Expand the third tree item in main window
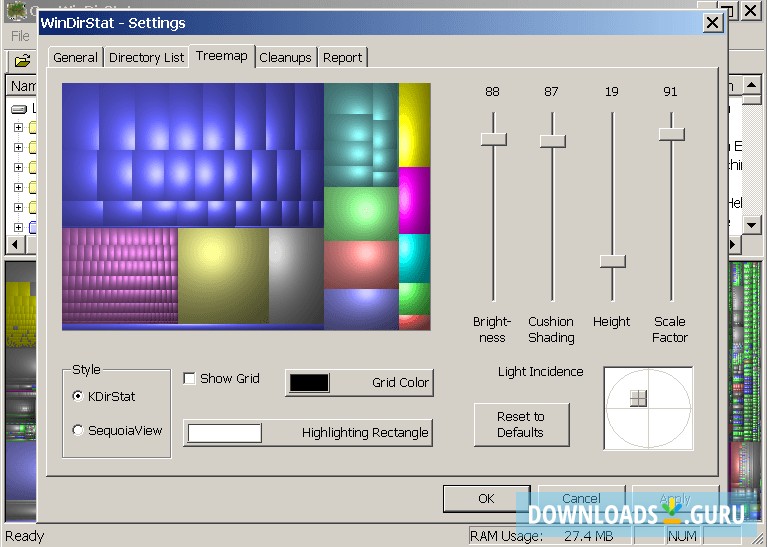 point(18,167)
